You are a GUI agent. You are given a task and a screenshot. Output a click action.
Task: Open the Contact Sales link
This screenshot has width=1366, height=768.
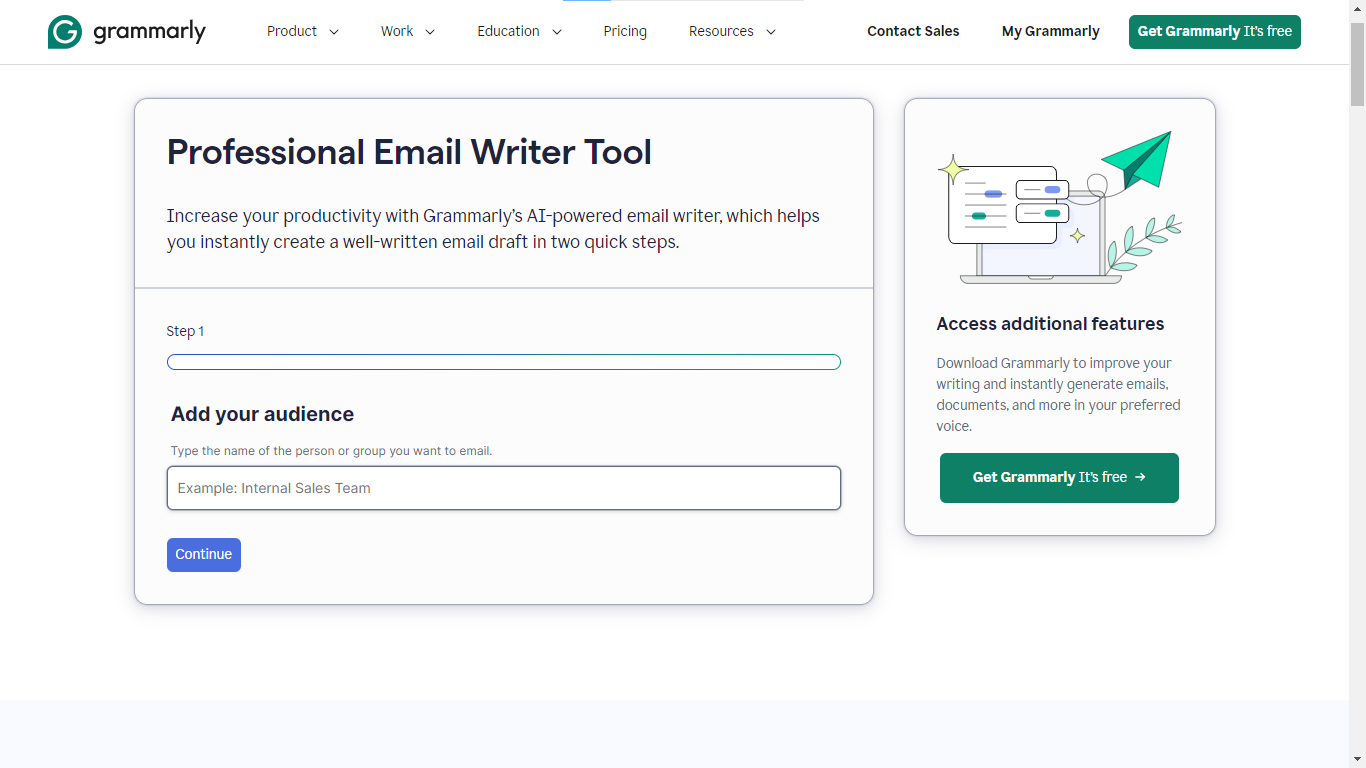tap(913, 31)
